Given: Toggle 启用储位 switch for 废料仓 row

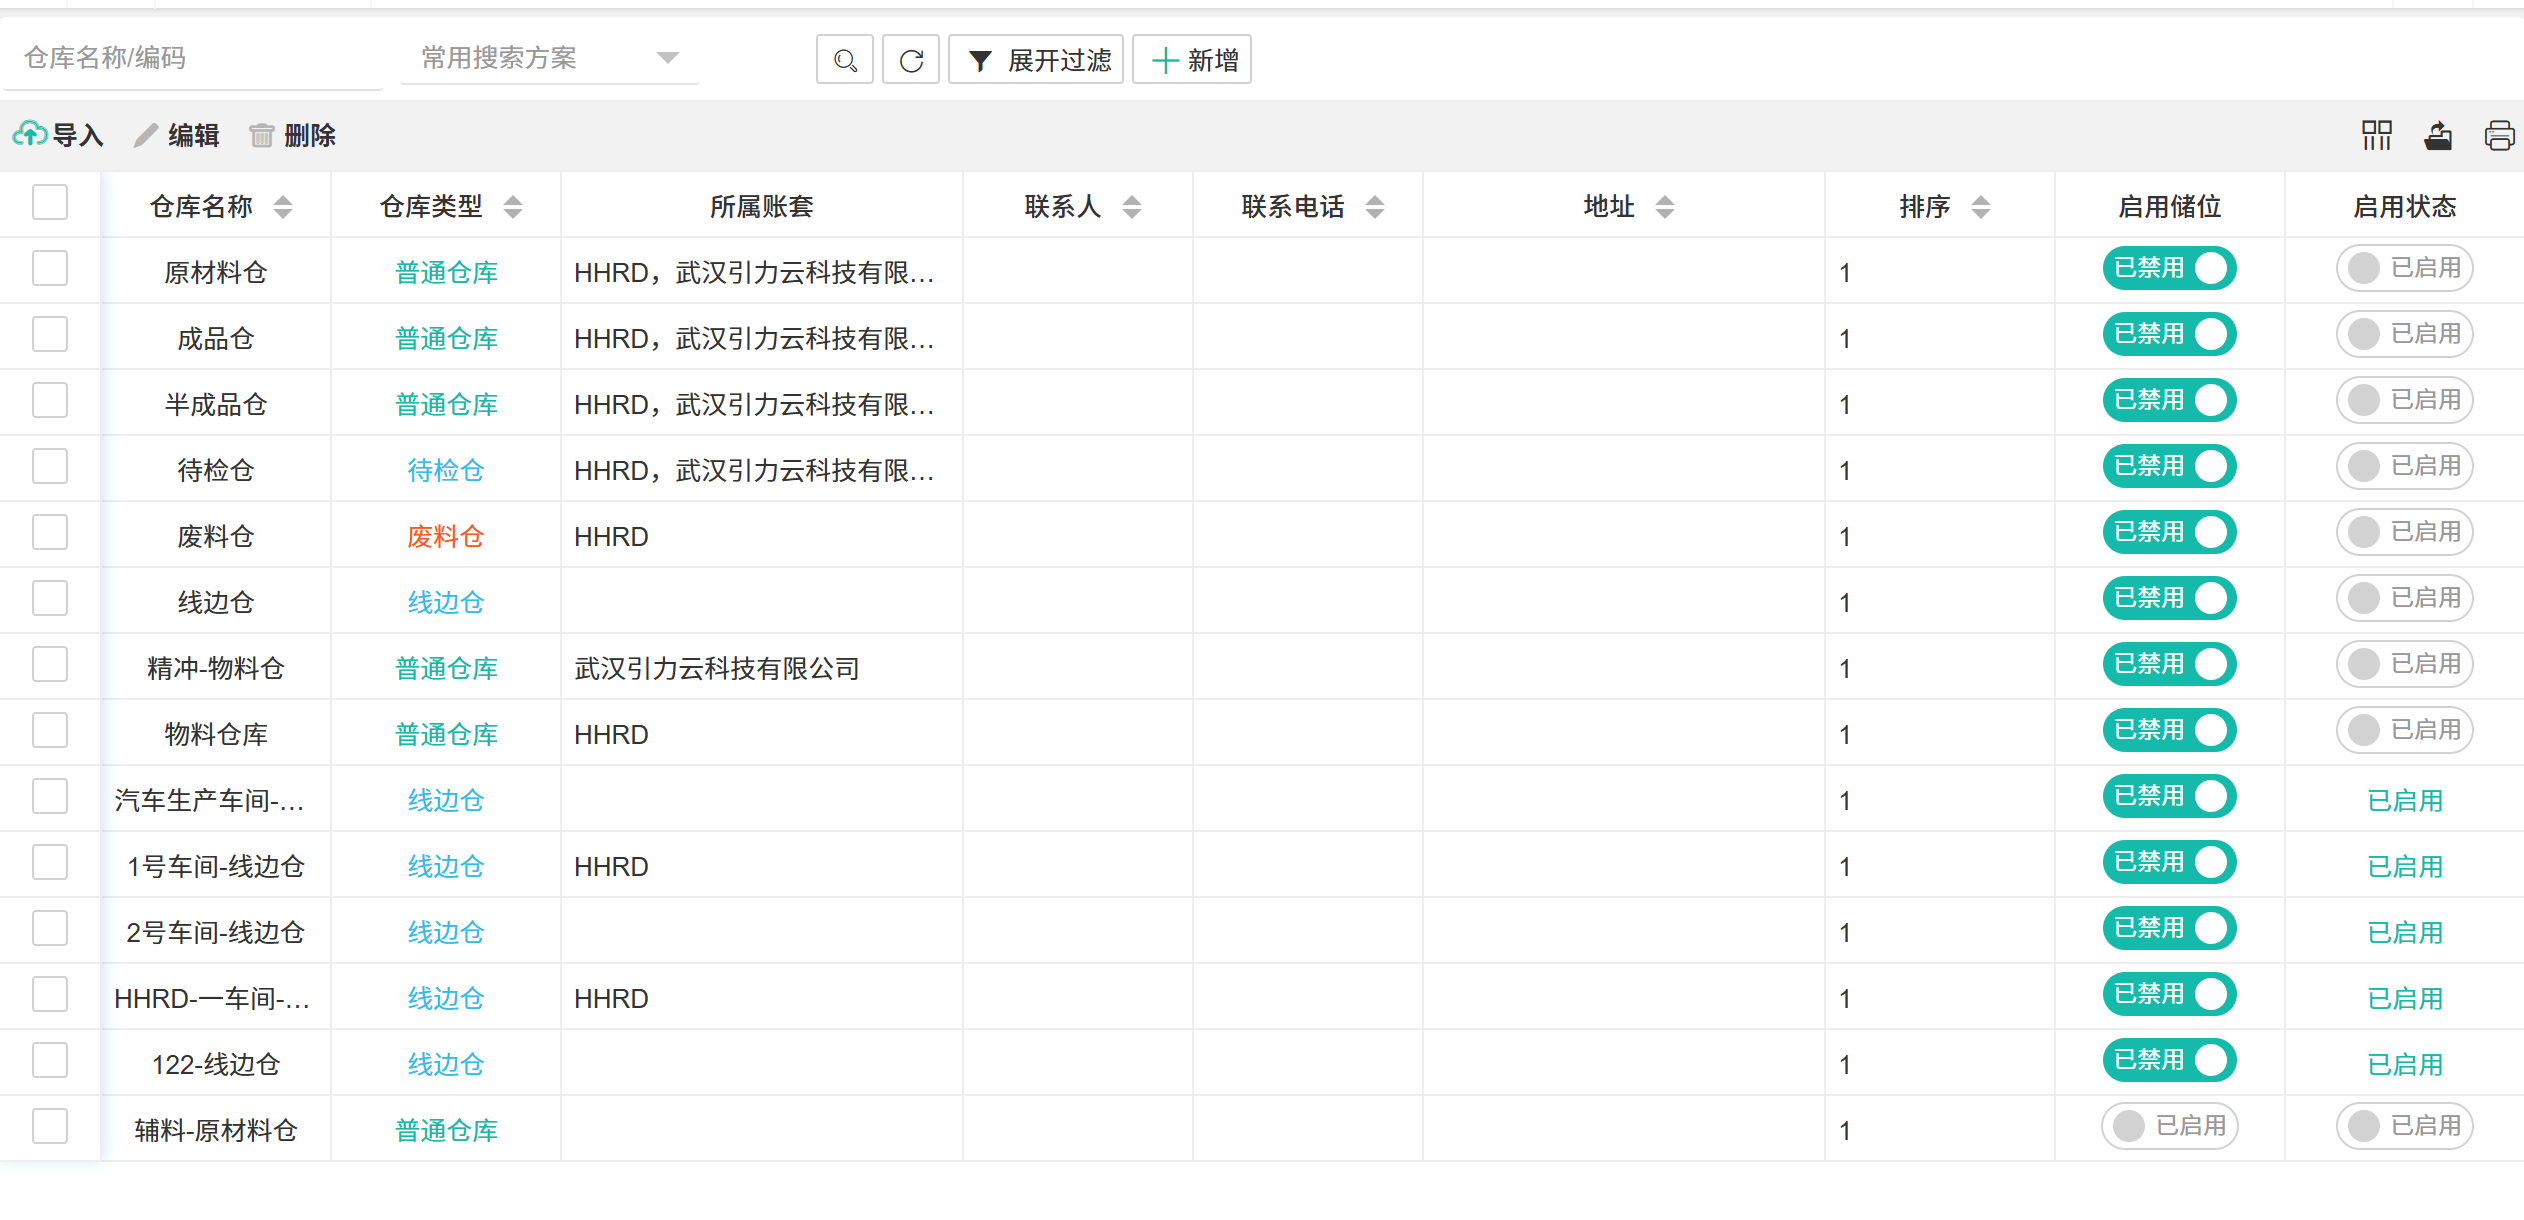Looking at the screenshot, I should tap(2169, 532).
